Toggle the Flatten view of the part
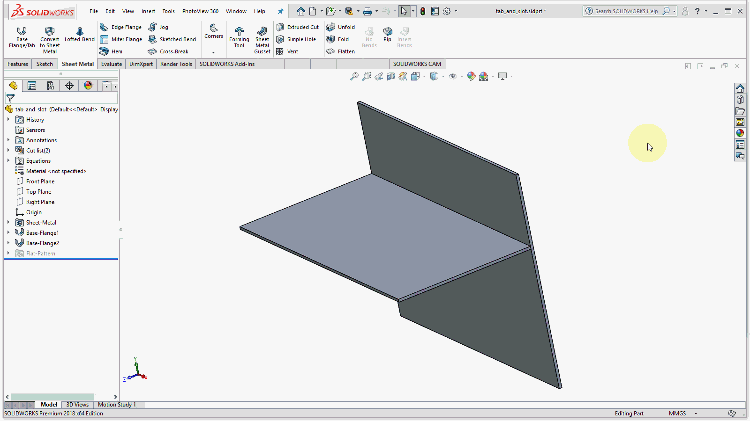Viewport: 750px width, 421px height. [342, 51]
